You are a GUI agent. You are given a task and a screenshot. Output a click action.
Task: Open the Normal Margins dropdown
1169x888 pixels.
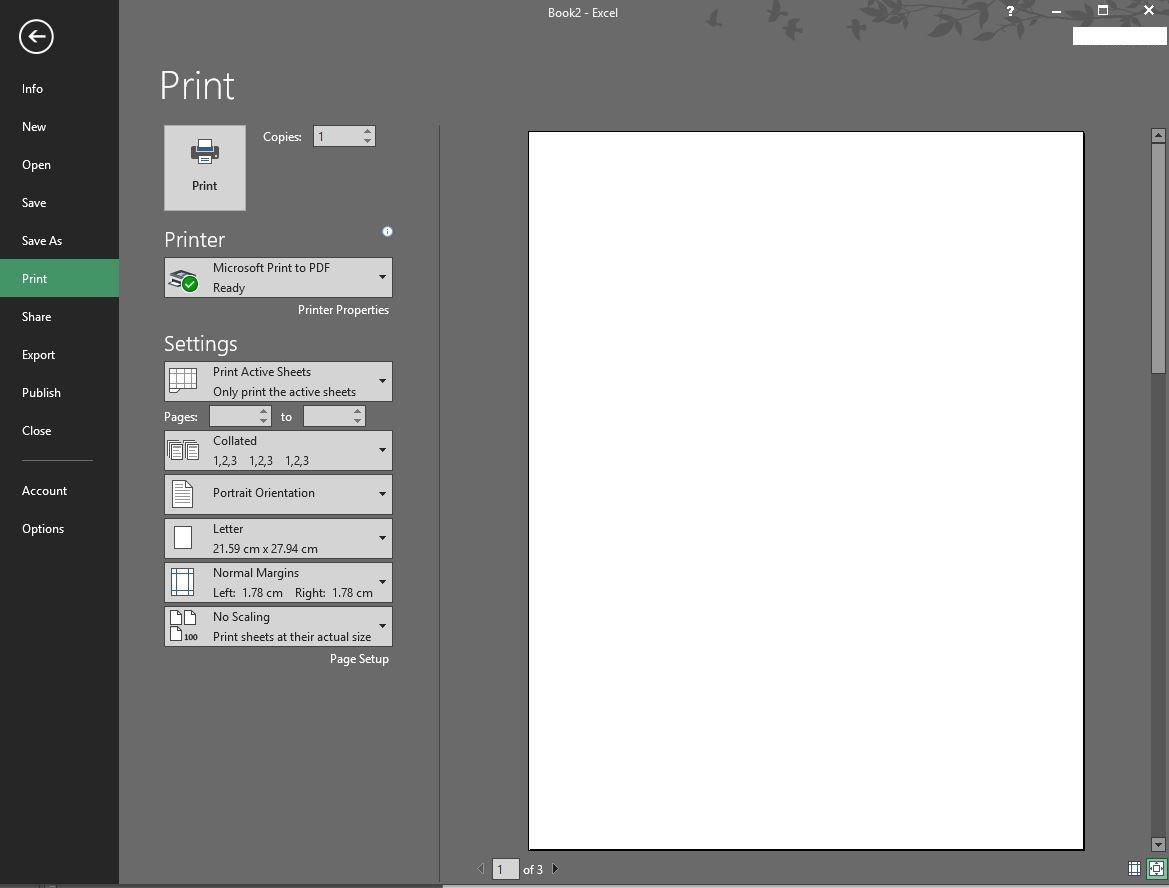pyautogui.click(x=278, y=582)
